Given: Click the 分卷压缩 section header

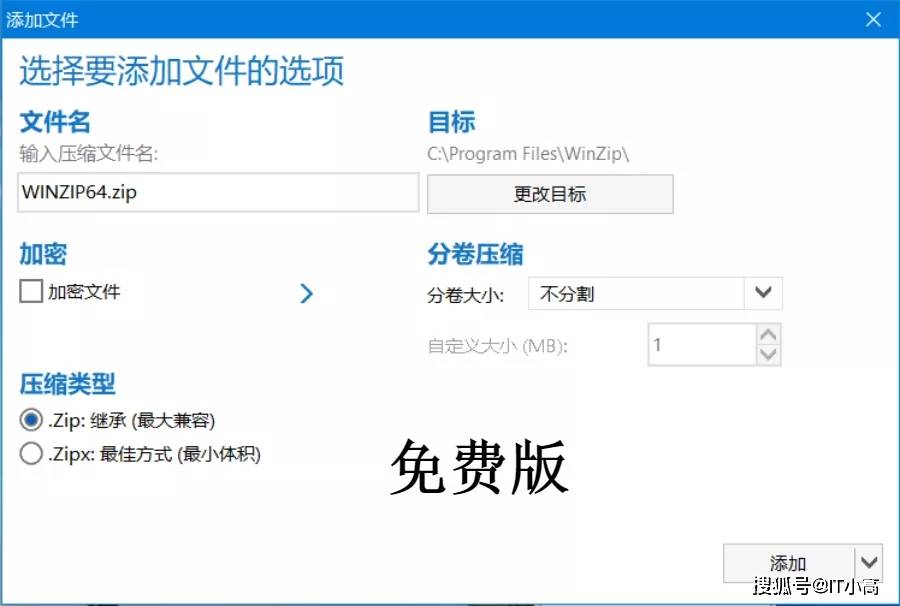Looking at the screenshot, I should coord(477,254).
